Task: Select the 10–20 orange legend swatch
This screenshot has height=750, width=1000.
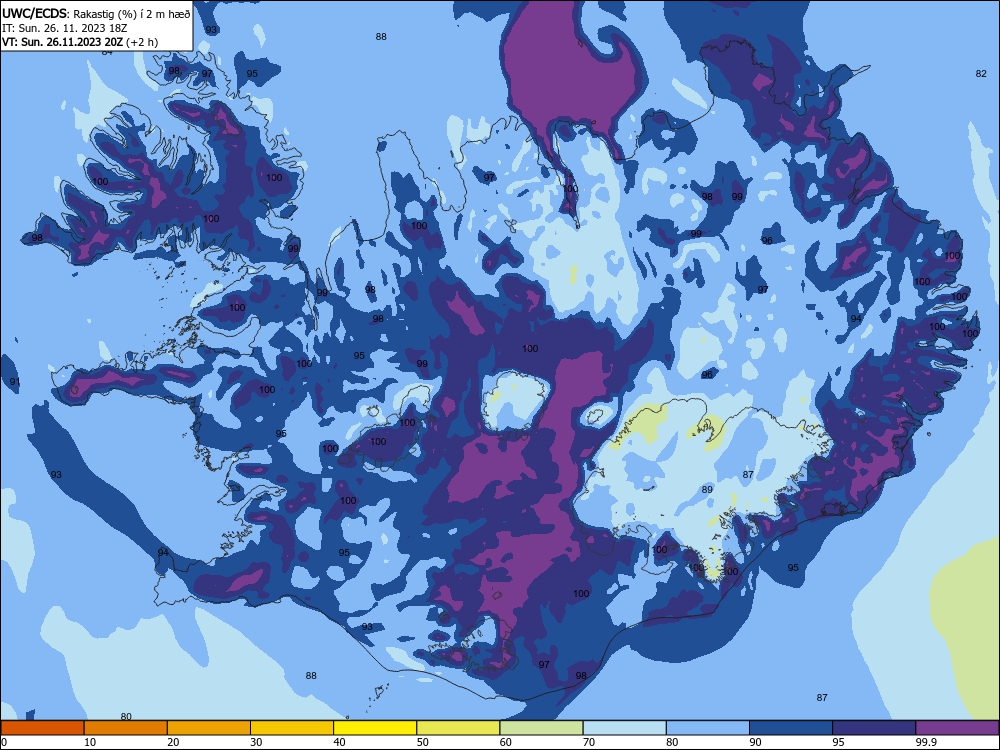Action: point(126,728)
